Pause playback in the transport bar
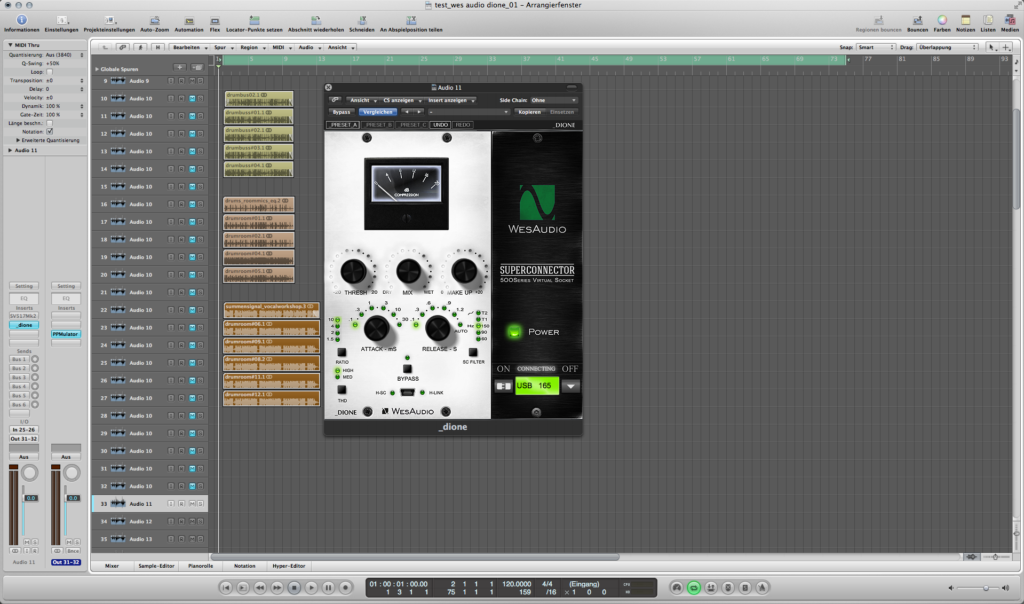Viewport: 1024px width, 604px height. pyautogui.click(x=328, y=588)
